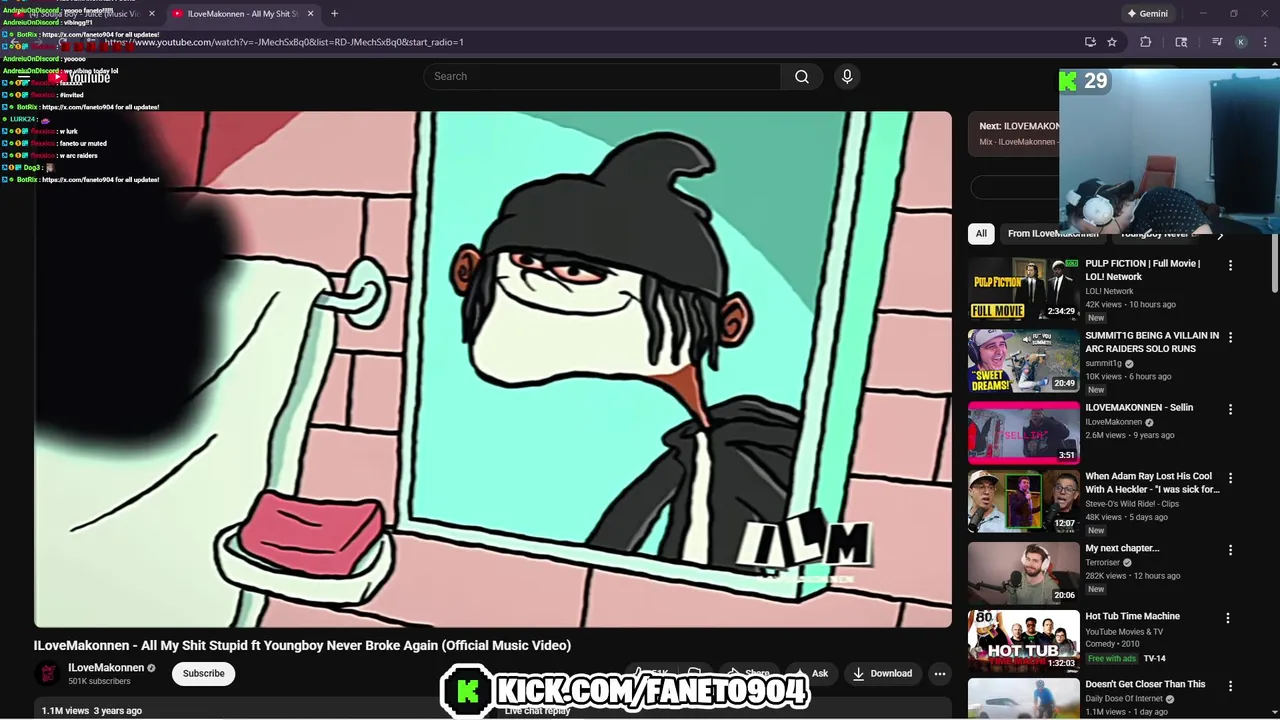The image size is (1280, 720).
Task: Open the media controls music-note icon
Action: [1217, 42]
